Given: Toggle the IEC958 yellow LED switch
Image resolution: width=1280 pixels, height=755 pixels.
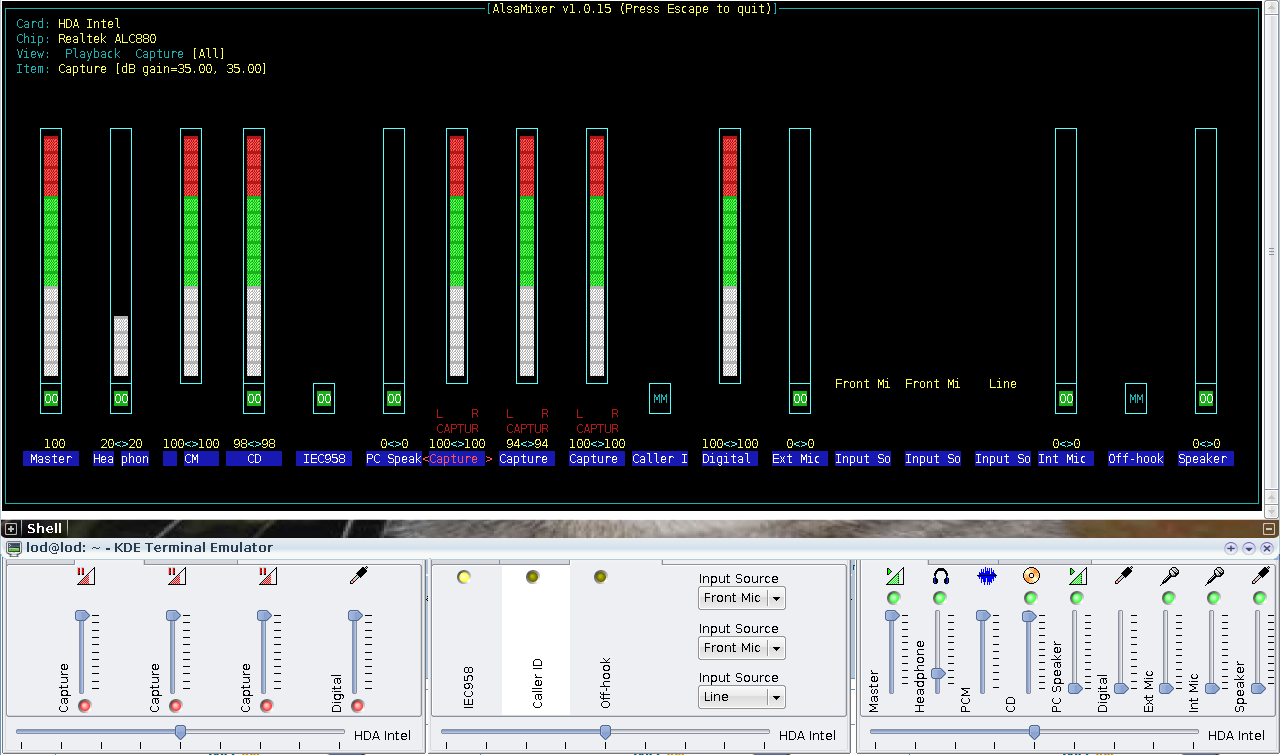Looking at the screenshot, I should (464, 577).
